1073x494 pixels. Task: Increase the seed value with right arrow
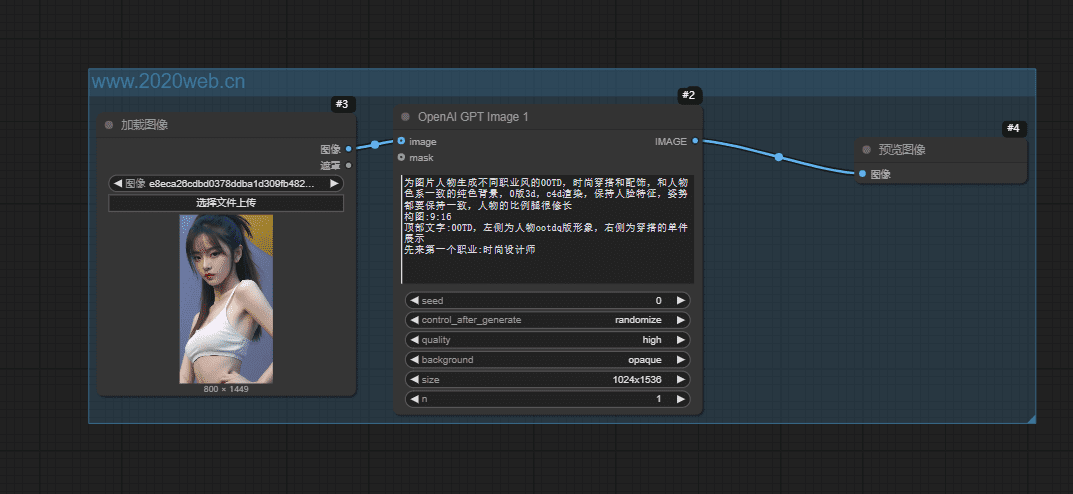[681, 300]
